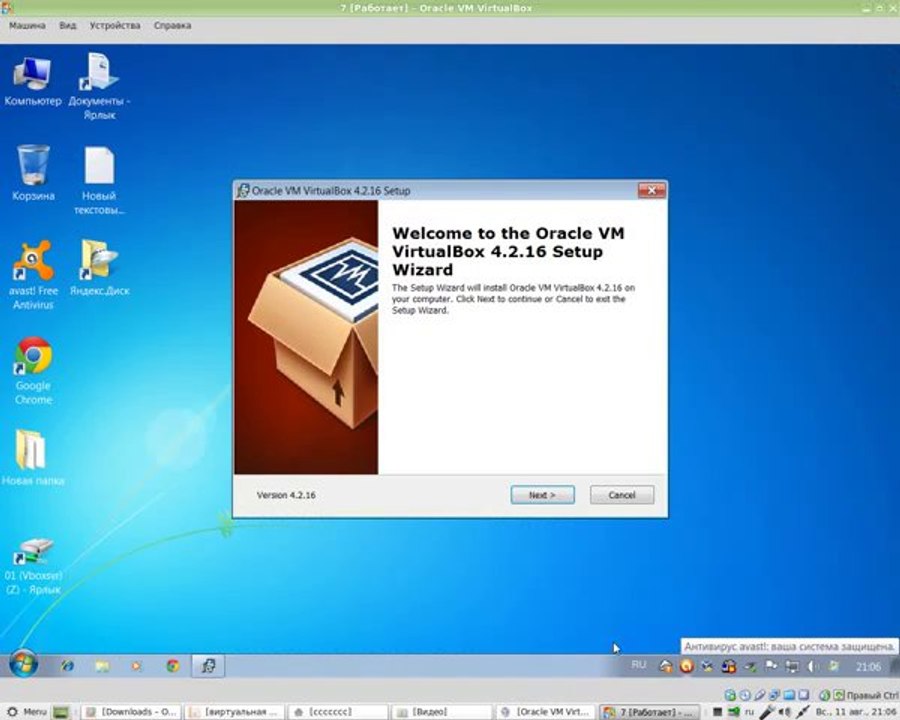Screen dimensions: 900x720
Task: Cancel the VirtualBox setup wizard
Action: (x=622, y=495)
